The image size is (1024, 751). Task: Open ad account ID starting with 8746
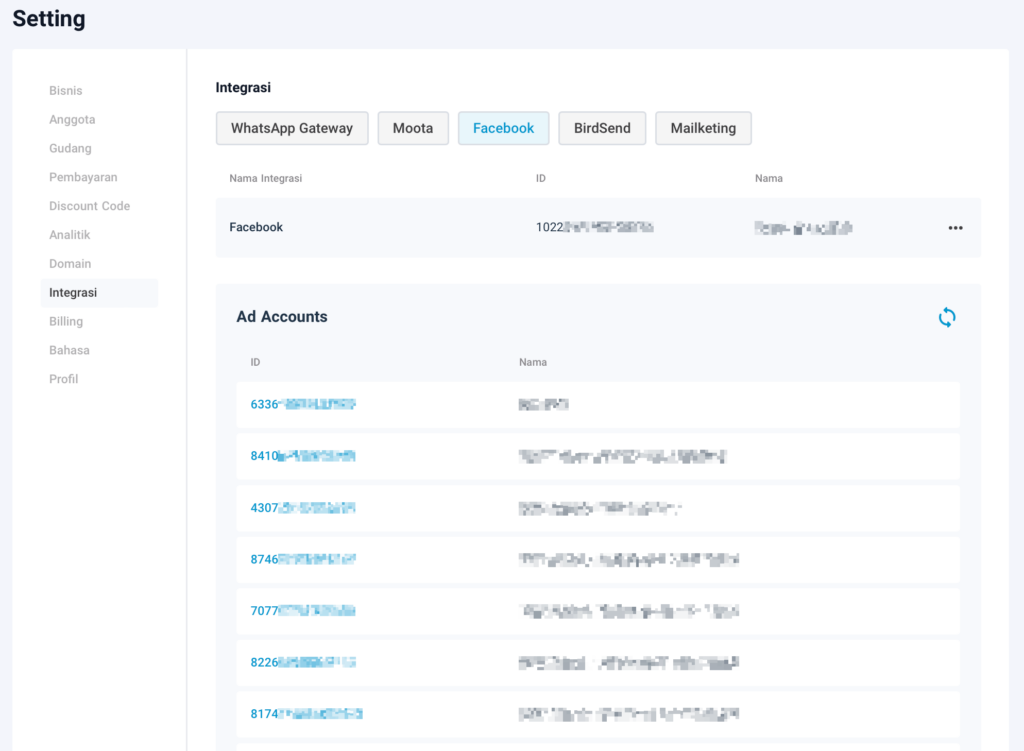(x=303, y=559)
